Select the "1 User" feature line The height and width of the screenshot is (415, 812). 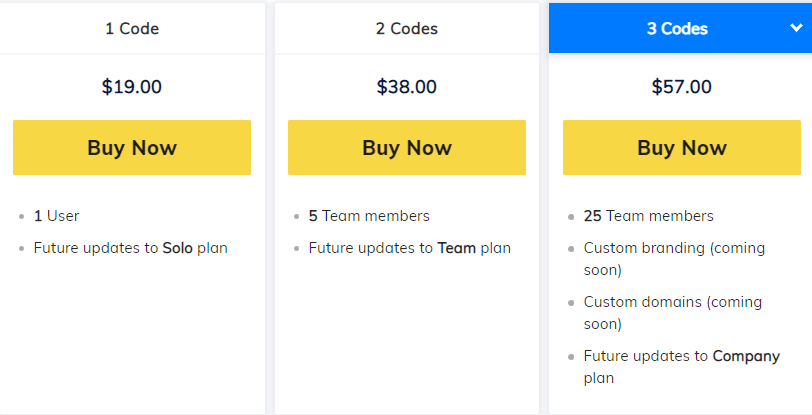point(57,216)
